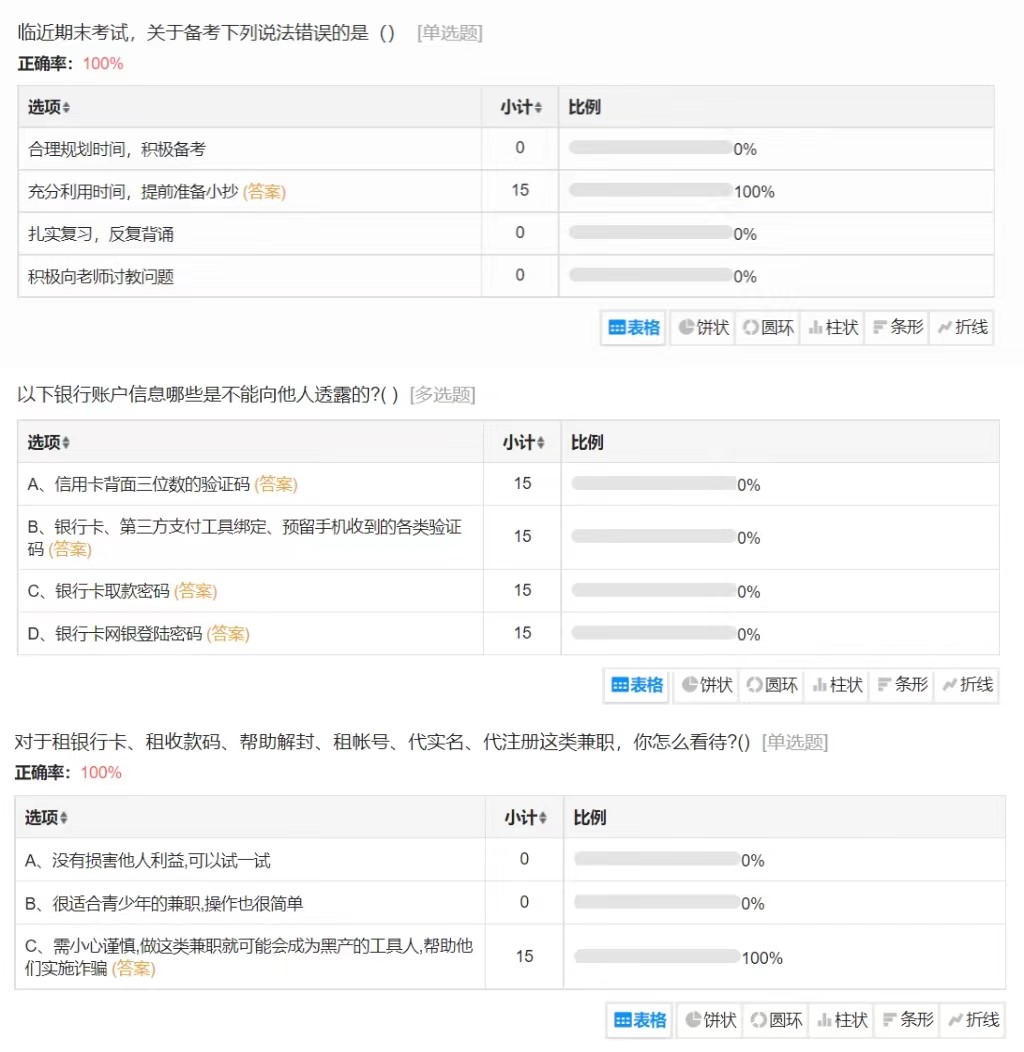Click the 100% bar for option C 需小心谨慎
The image size is (1024, 1052).
[x=656, y=956]
